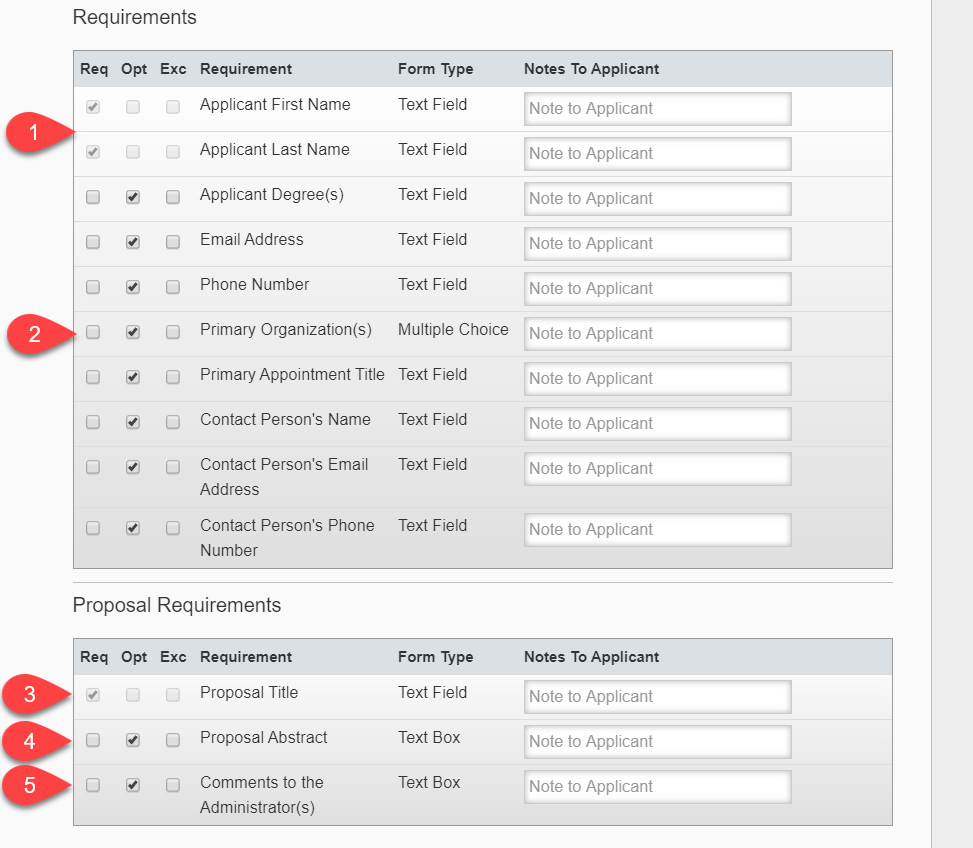Click the disabled Opt checkbox for Applicant First Name
Image resolution: width=973 pixels, height=848 pixels.
(x=133, y=107)
